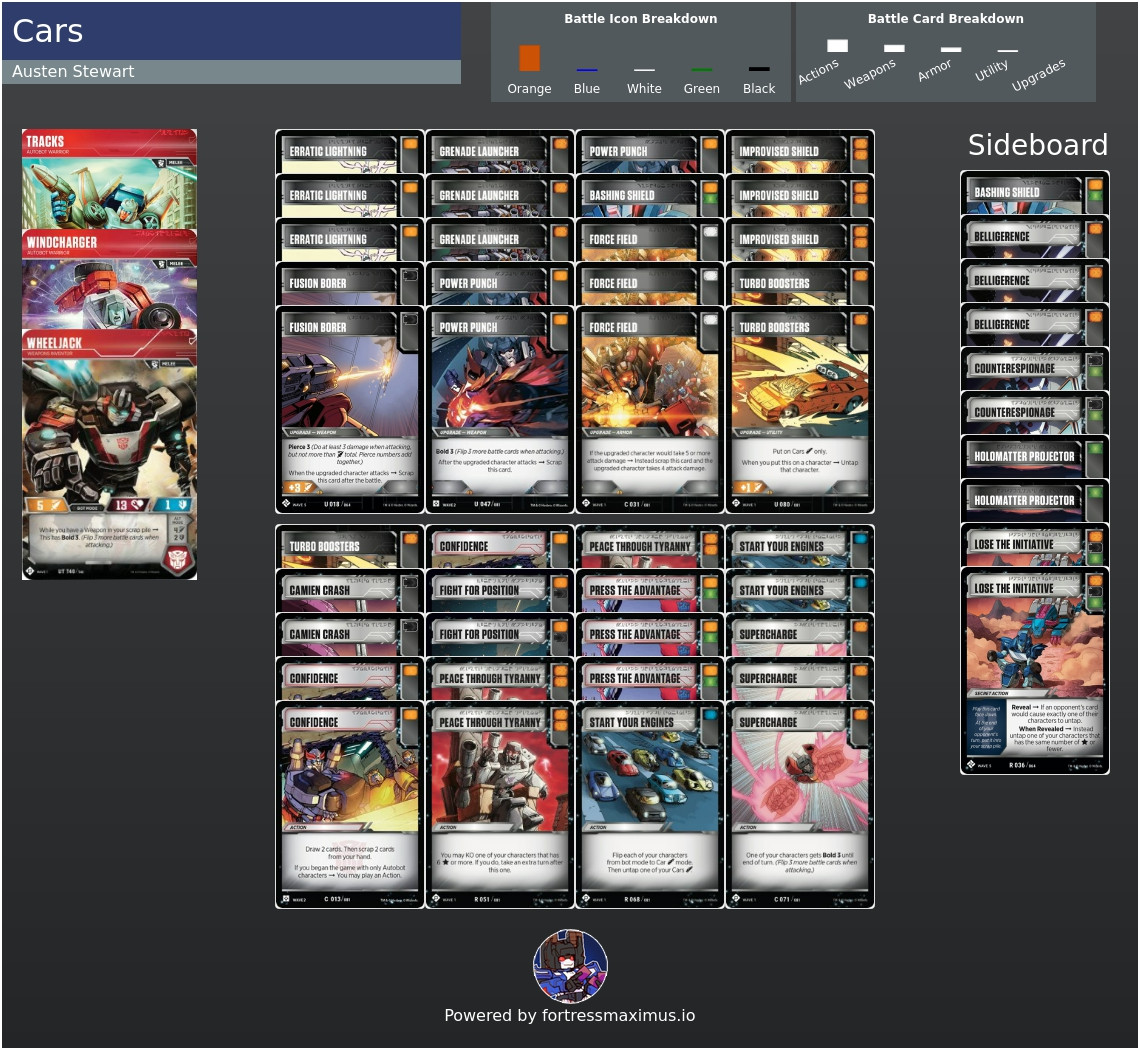
Task: Click the author name 'Austen Stewart'
Action: (x=73, y=71)
